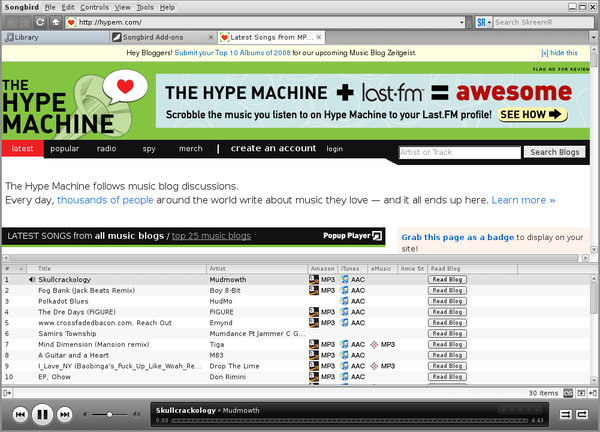This screenshot has width=600, height=432.
Task: Open the Help menu
Action: pos(167,7)
